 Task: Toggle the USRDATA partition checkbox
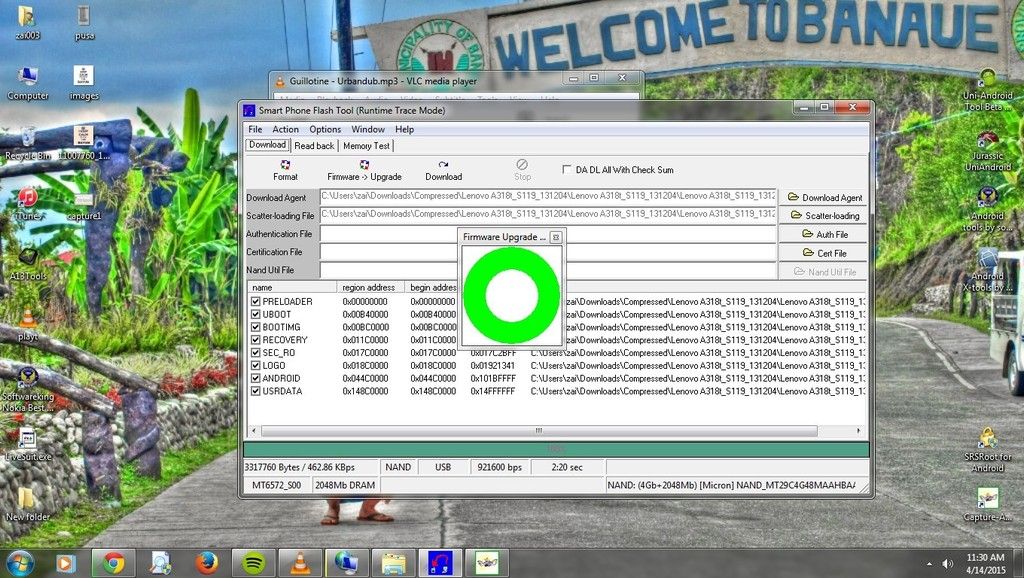tap(256, 391)
